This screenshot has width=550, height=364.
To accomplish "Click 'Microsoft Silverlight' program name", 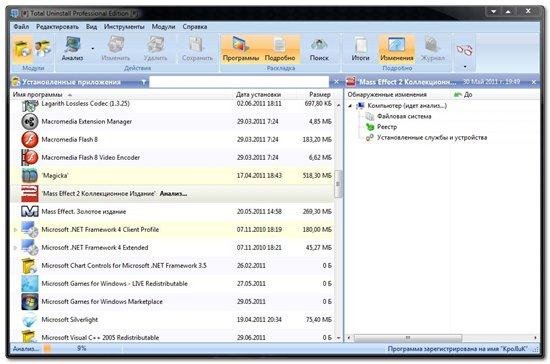I will click(69, 319).
